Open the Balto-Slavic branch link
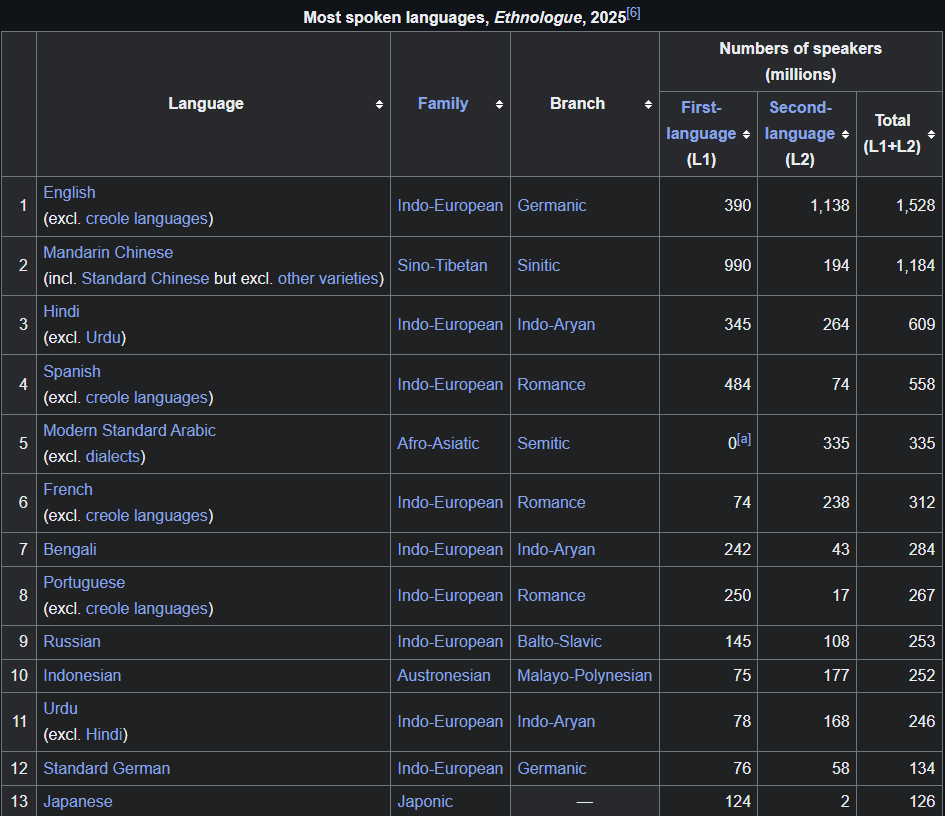Viewport: 945px width, 816px height. (559, 641)
